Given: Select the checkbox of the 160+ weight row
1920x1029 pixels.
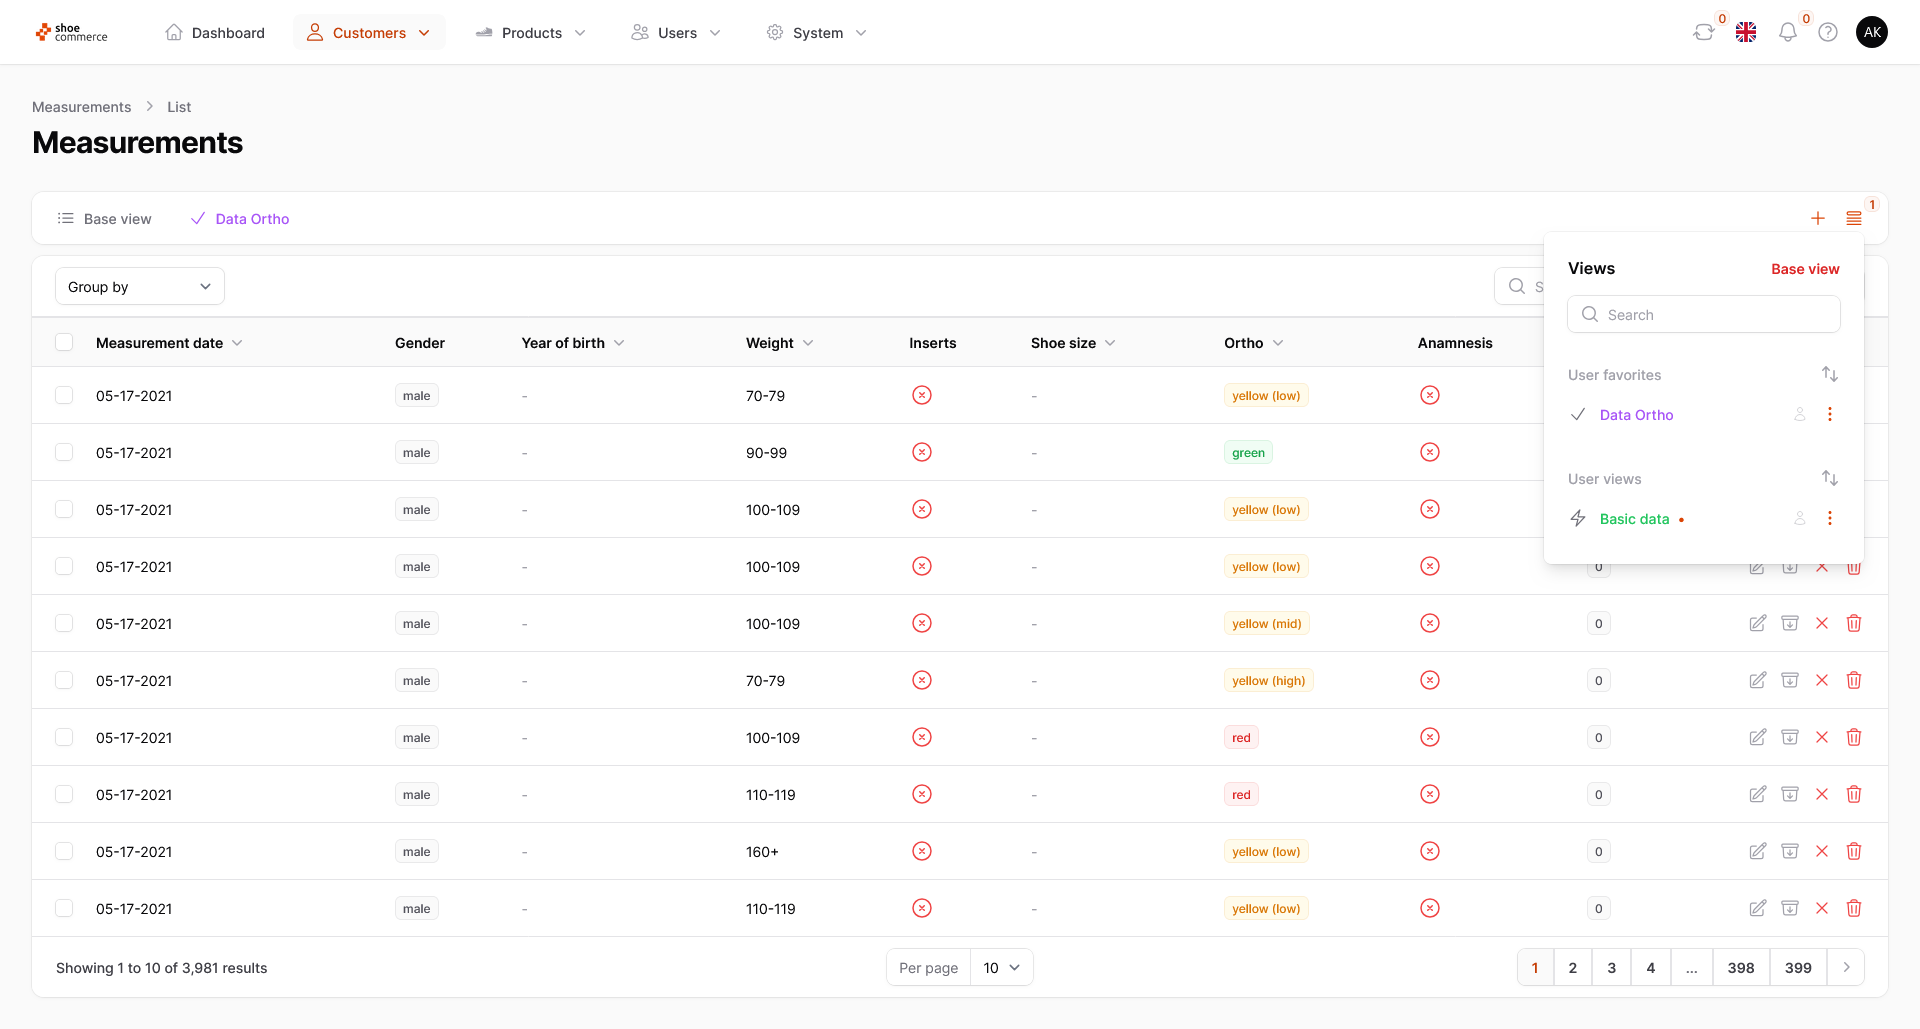Looking at the screenshot, I should 64,852.
